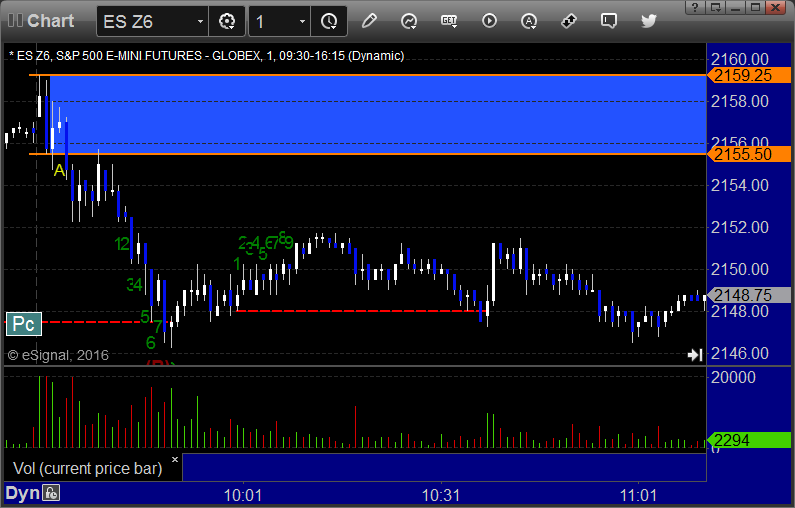
Task: Click the 2160.00 price axis label
Action: [740, 59]
